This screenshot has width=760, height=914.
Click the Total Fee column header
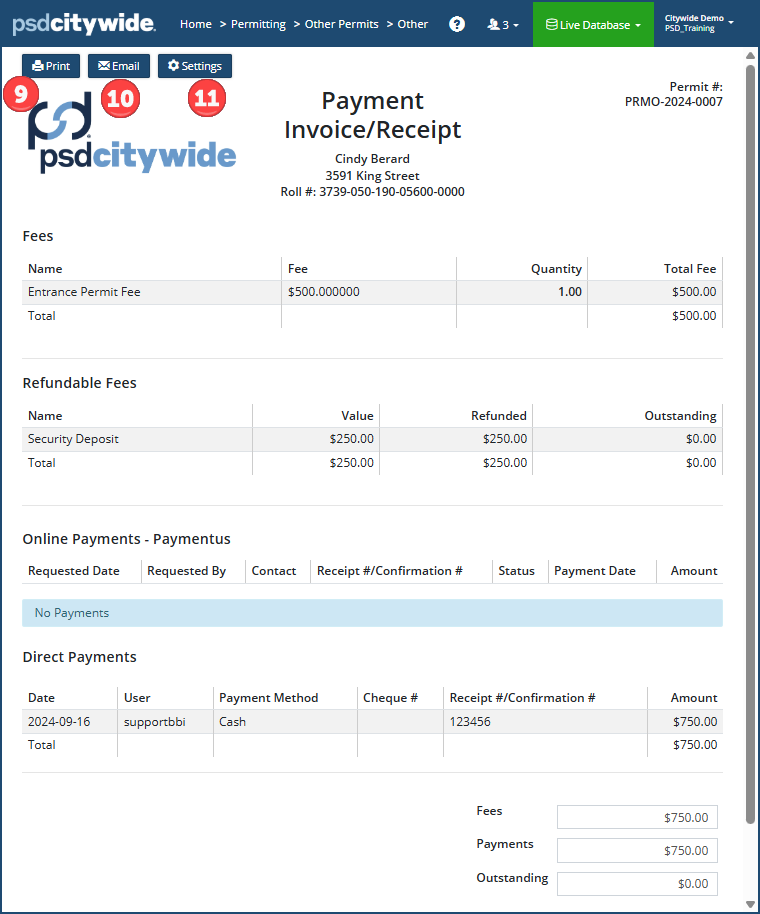(x=690, y=269)
